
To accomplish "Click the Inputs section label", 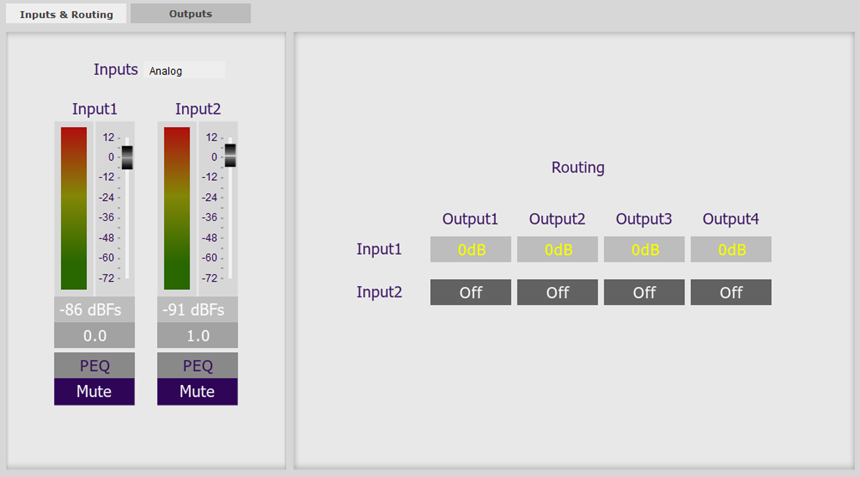I will (x=116, y=70).
